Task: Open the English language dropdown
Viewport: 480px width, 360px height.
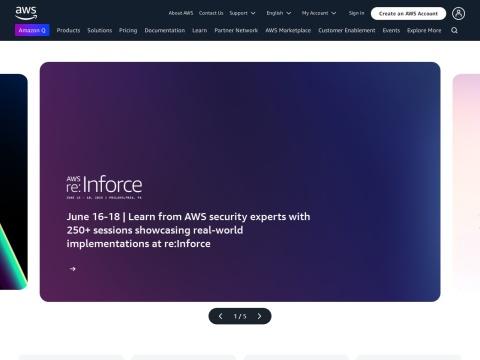Action: point(279,13)
